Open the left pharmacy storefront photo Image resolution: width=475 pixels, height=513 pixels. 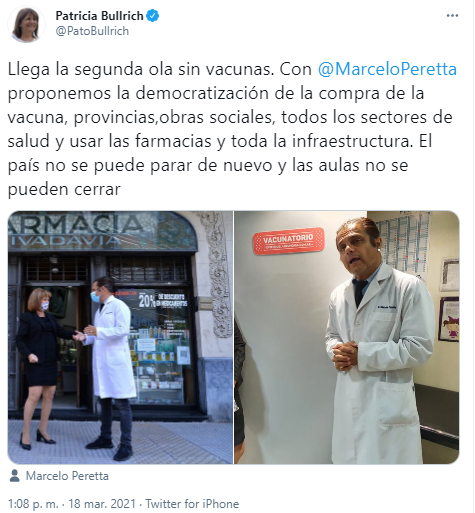point(120,337)
